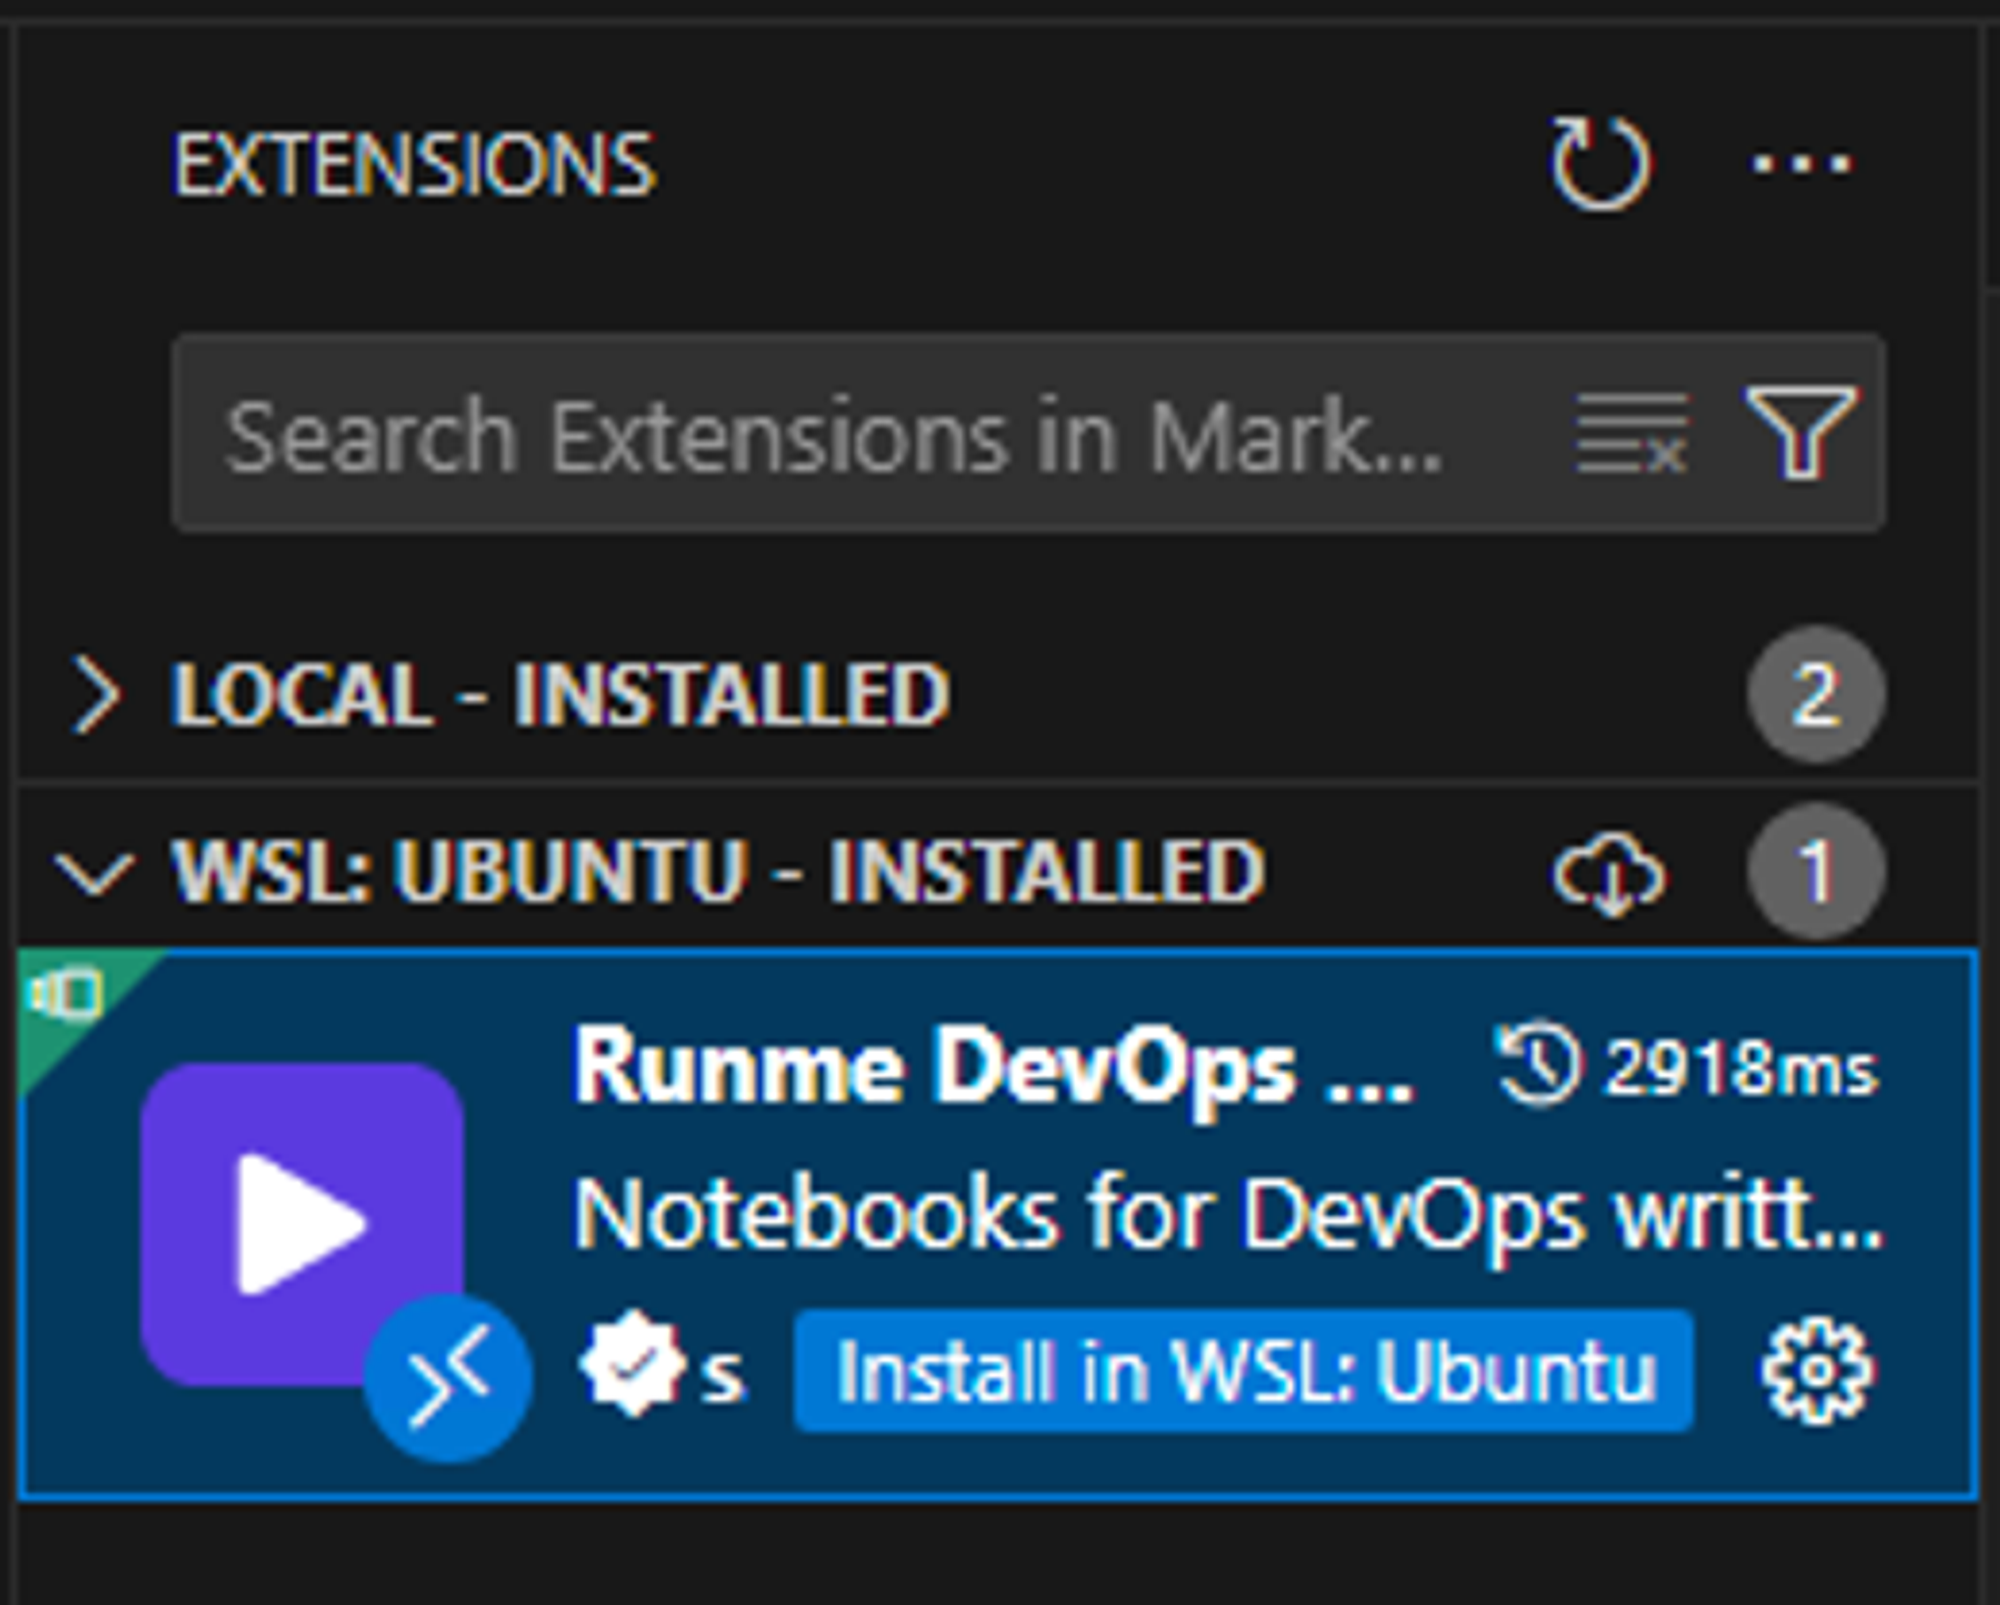This screenshot has height=1605, width=2000.
Task: Click the Runme purple play icon
Action: coord(301,1224)
